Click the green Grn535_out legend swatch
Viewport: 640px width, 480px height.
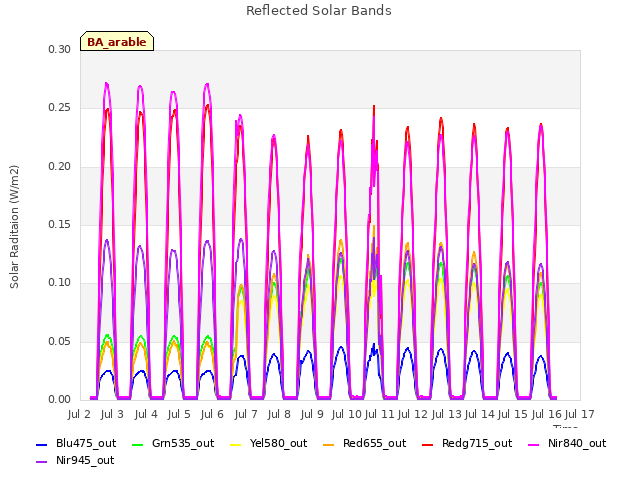138,444
